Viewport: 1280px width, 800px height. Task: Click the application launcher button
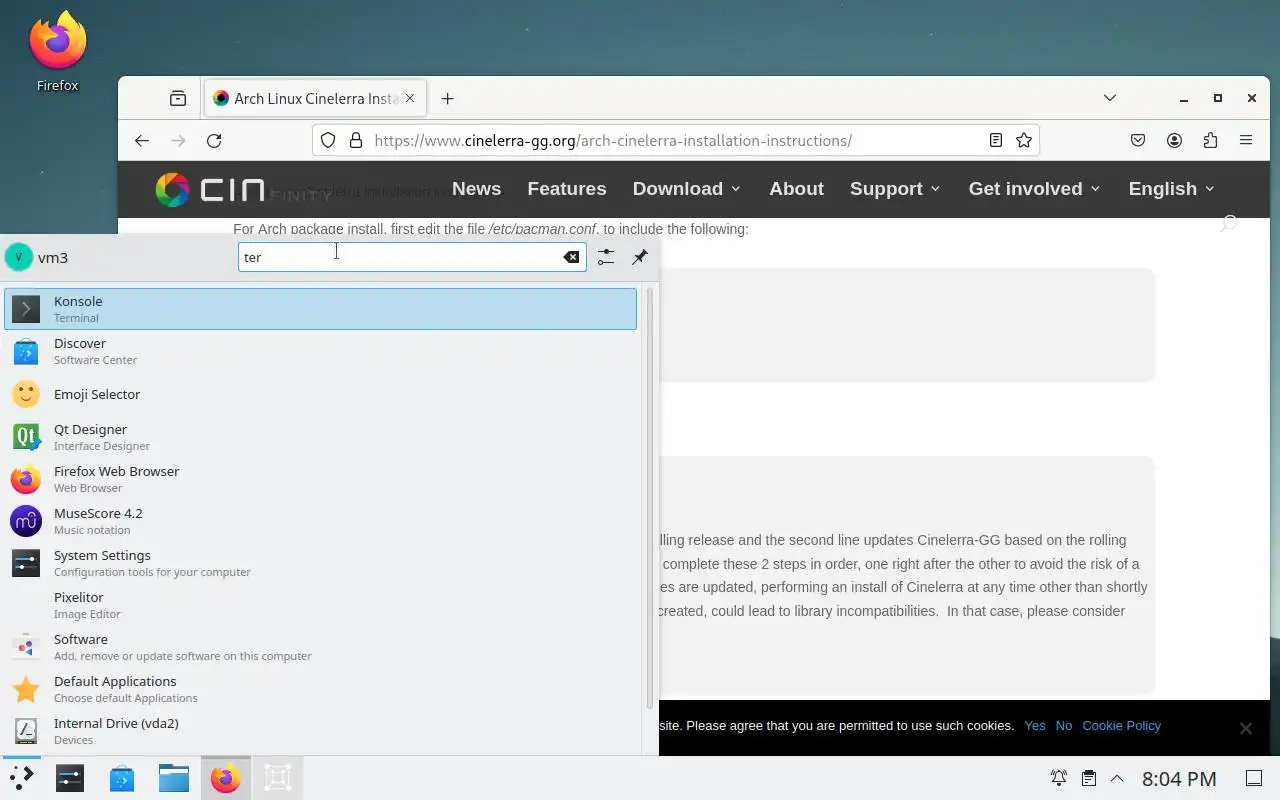[21, 778]
